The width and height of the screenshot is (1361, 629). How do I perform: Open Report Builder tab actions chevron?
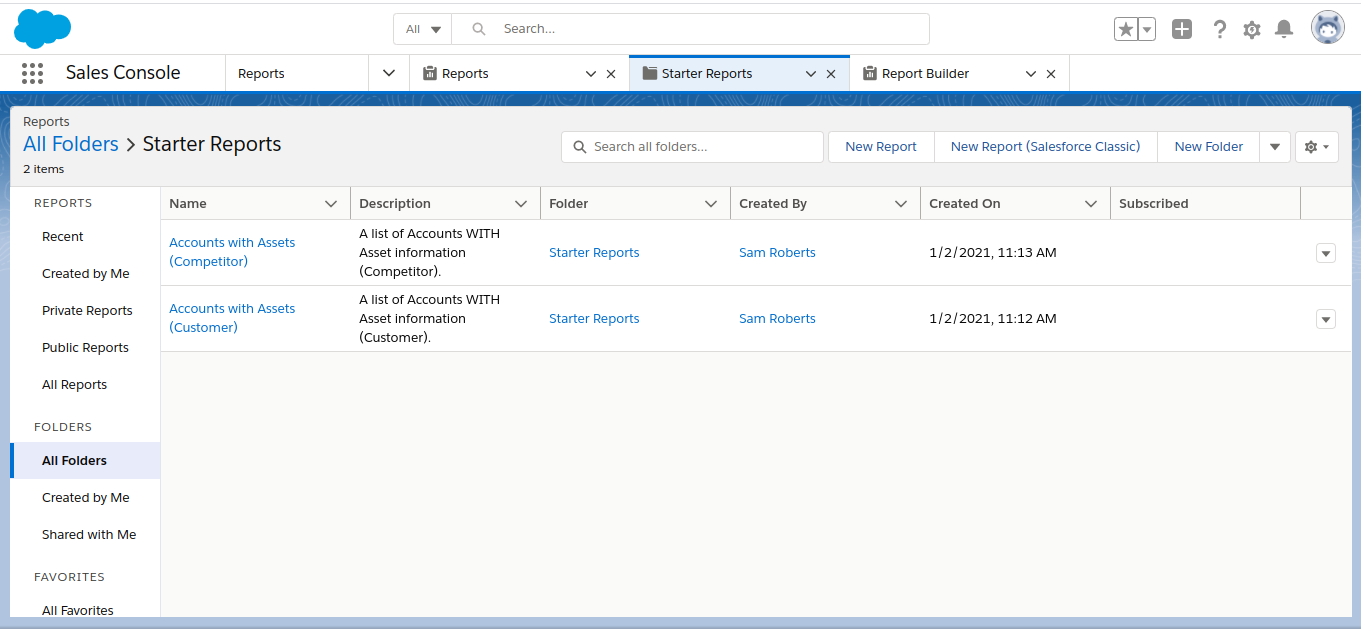(x=1031, y=74)
